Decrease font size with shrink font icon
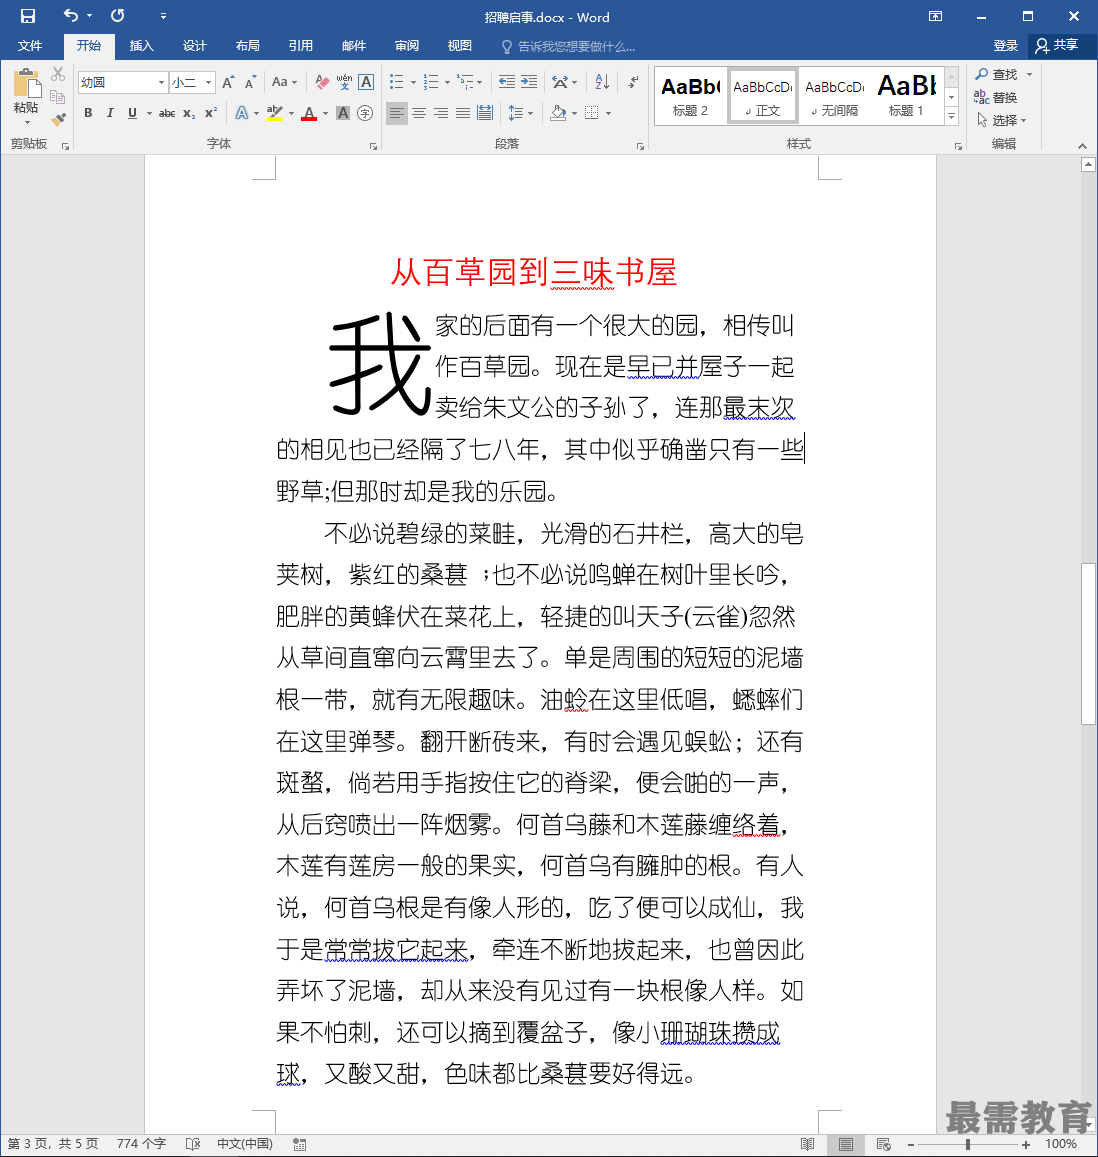1098x1157 pixels. click(251, 82)
